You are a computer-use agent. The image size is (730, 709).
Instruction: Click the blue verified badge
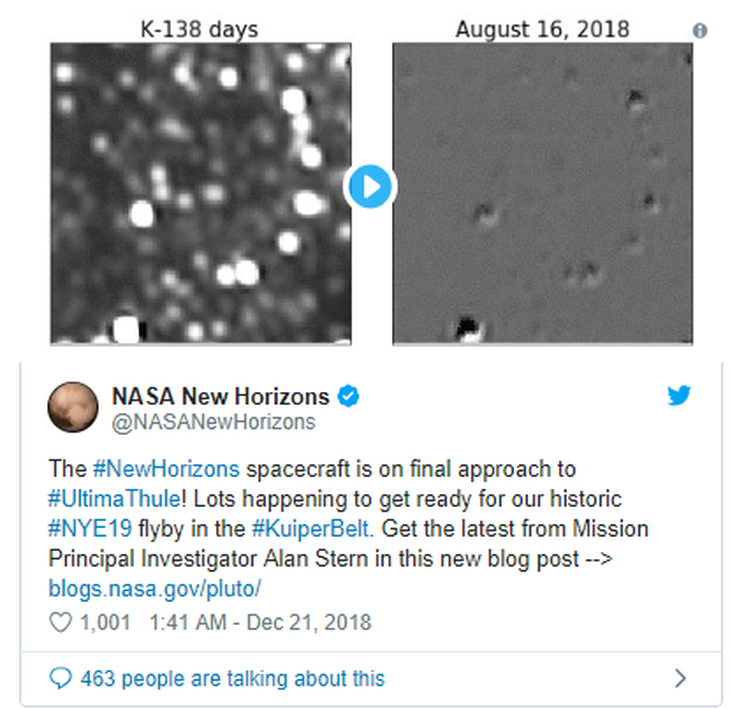(x=348, y=396)
